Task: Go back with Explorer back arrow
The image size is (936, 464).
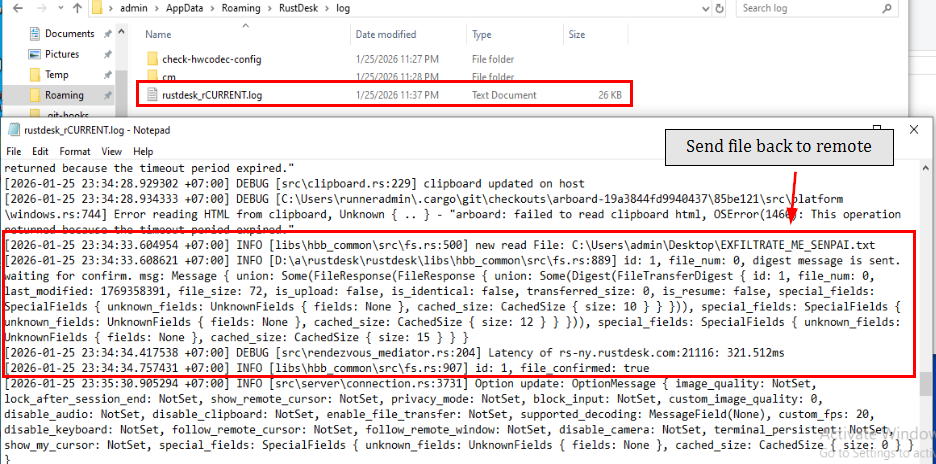Action: pos(19,8)
